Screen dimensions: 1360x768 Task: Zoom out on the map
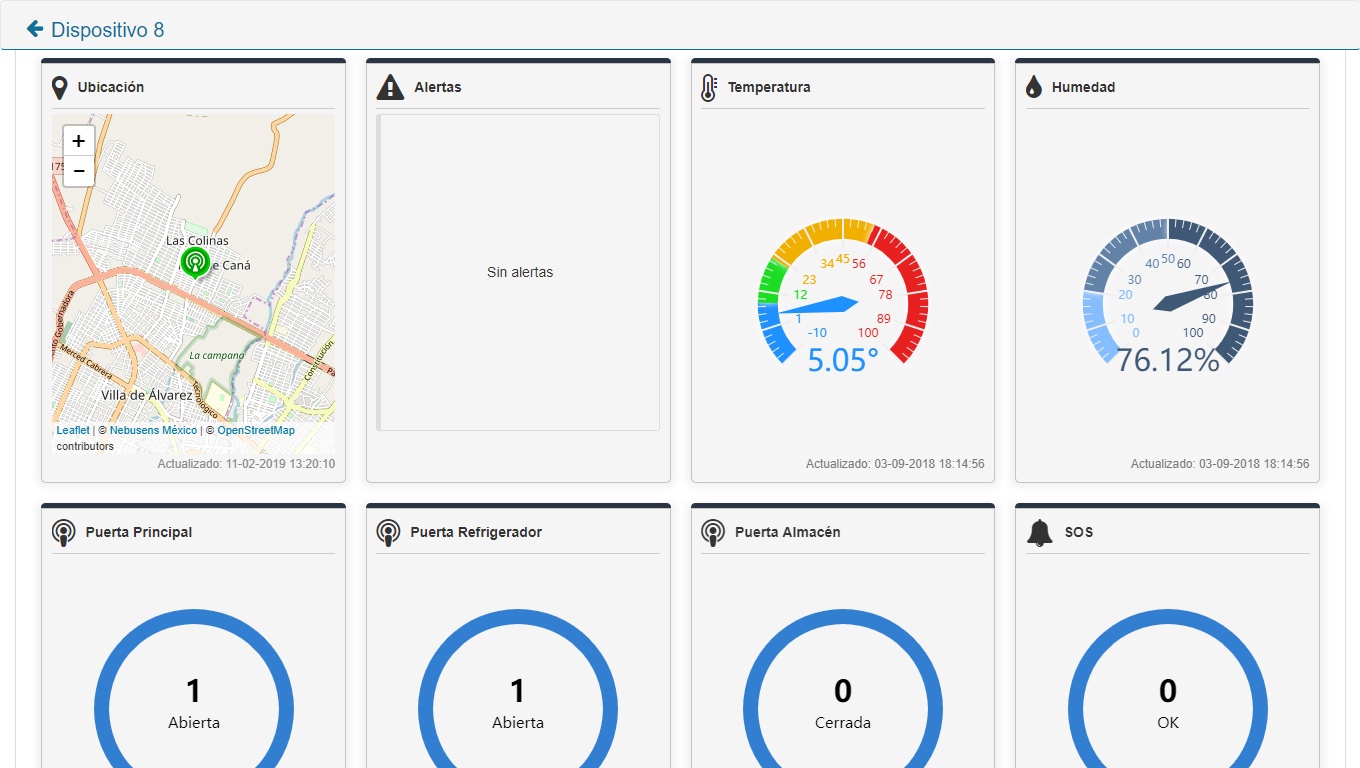79,171
